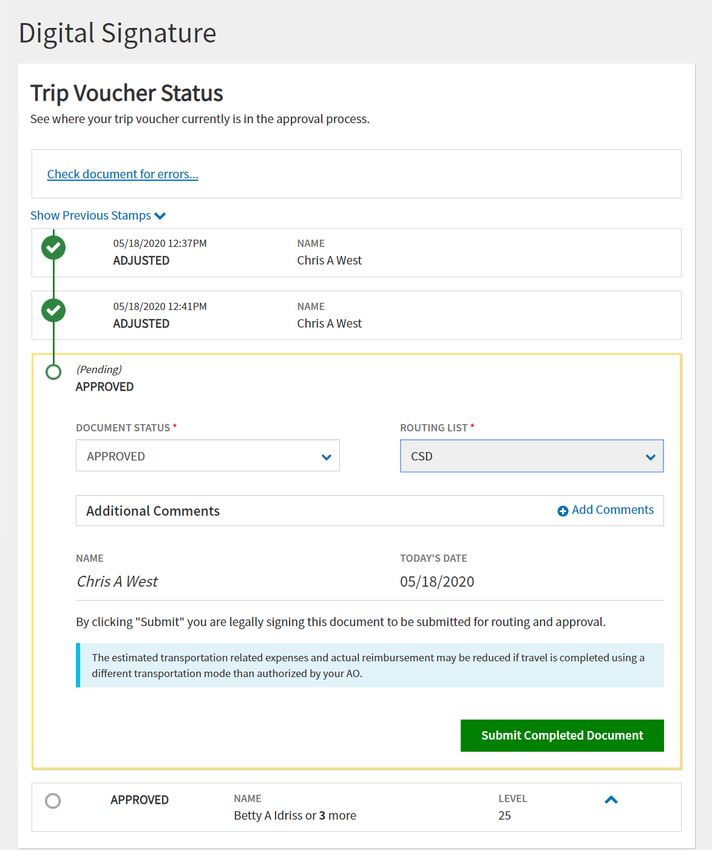Click the transportation expenses info notice
The width and height of the screenshot is (712, 850).
370,665
